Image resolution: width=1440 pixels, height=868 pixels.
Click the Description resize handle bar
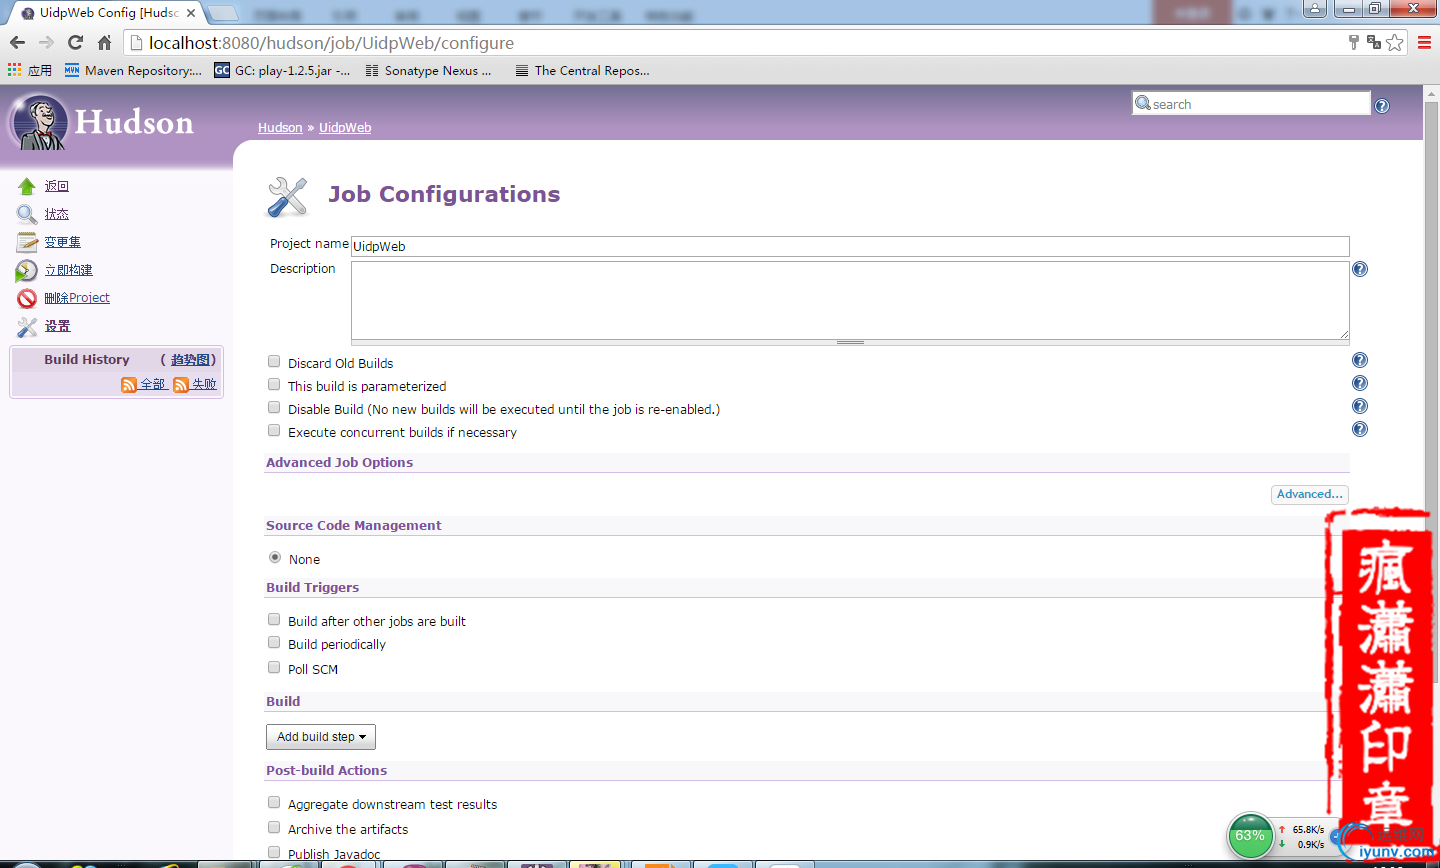pos(850,343)
